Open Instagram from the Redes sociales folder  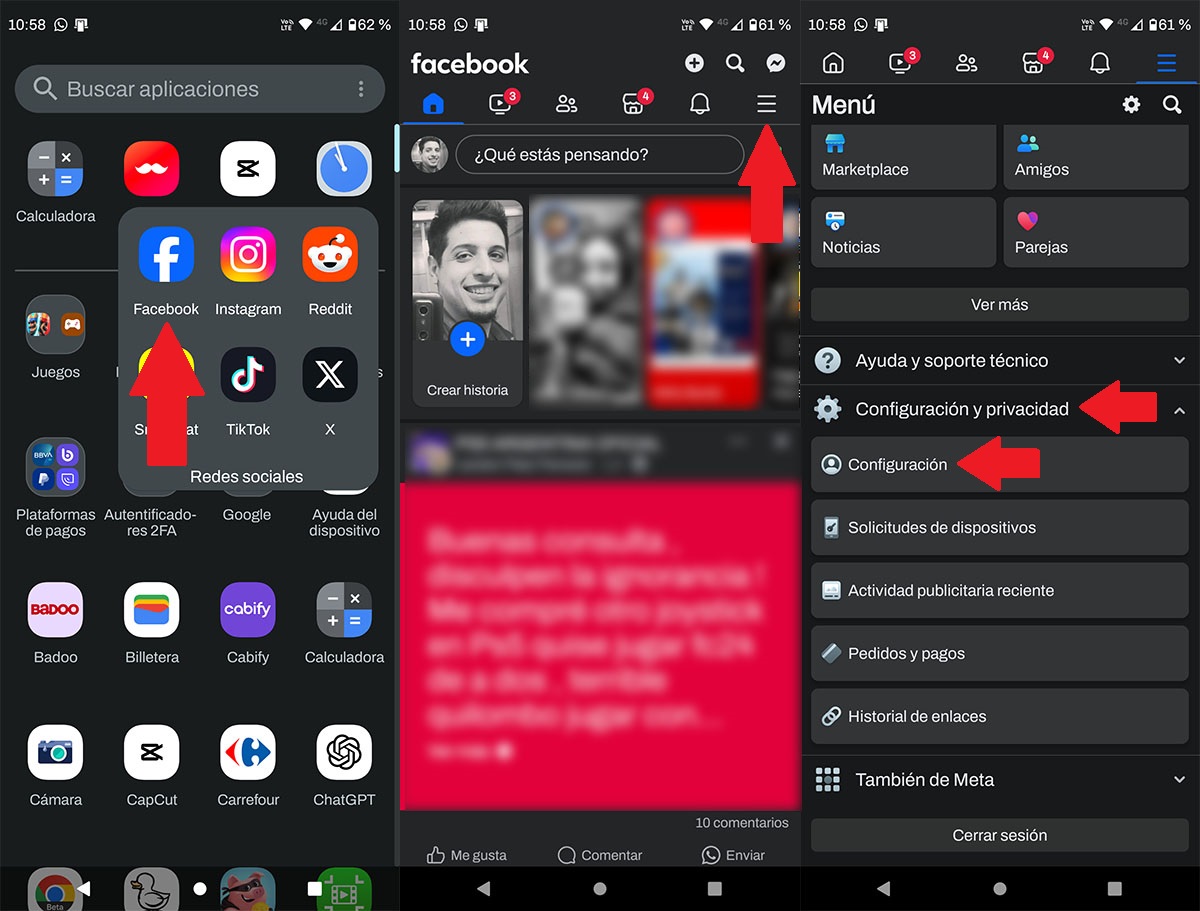click(x=248, y=255)
